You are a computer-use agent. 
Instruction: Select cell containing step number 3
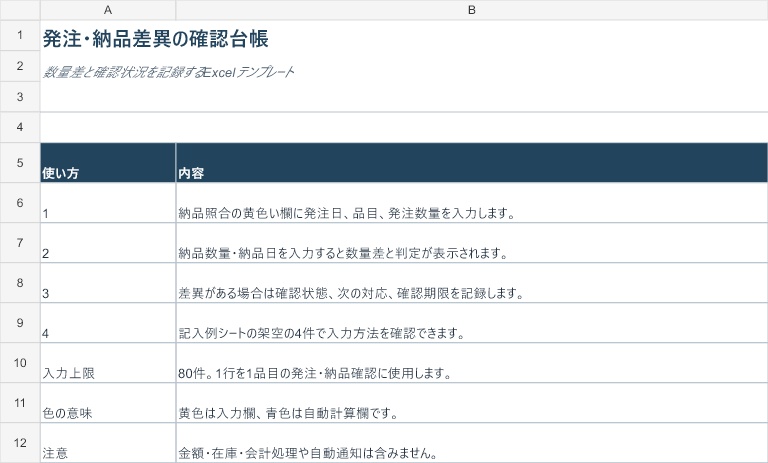tap(108, 283)
